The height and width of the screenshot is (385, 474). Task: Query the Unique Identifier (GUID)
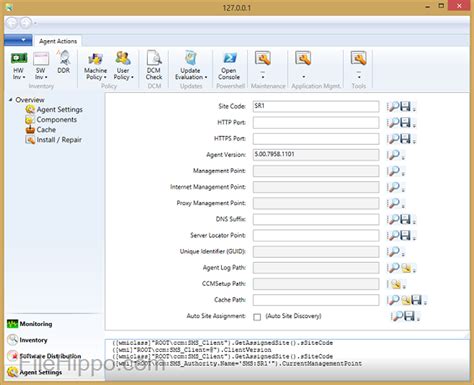(x=393, y=251)
